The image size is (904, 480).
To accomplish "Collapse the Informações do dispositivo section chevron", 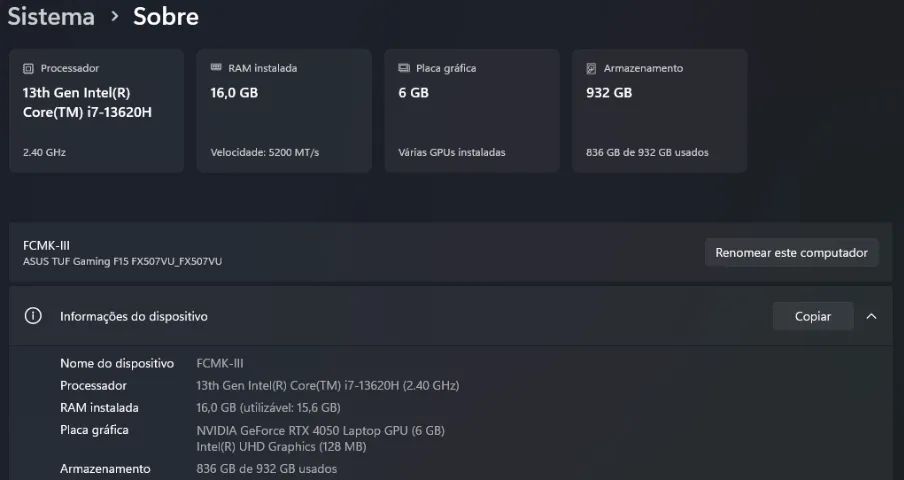I will 872,316.
